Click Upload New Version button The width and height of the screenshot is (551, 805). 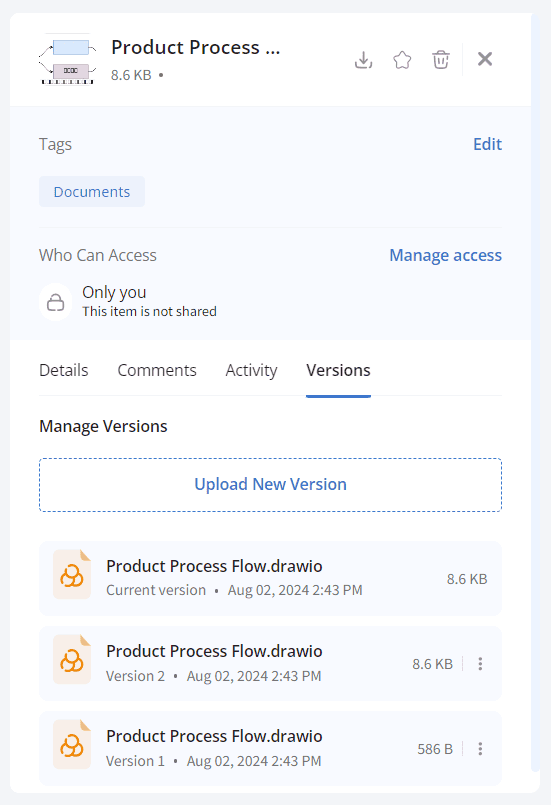pos(271,485)
